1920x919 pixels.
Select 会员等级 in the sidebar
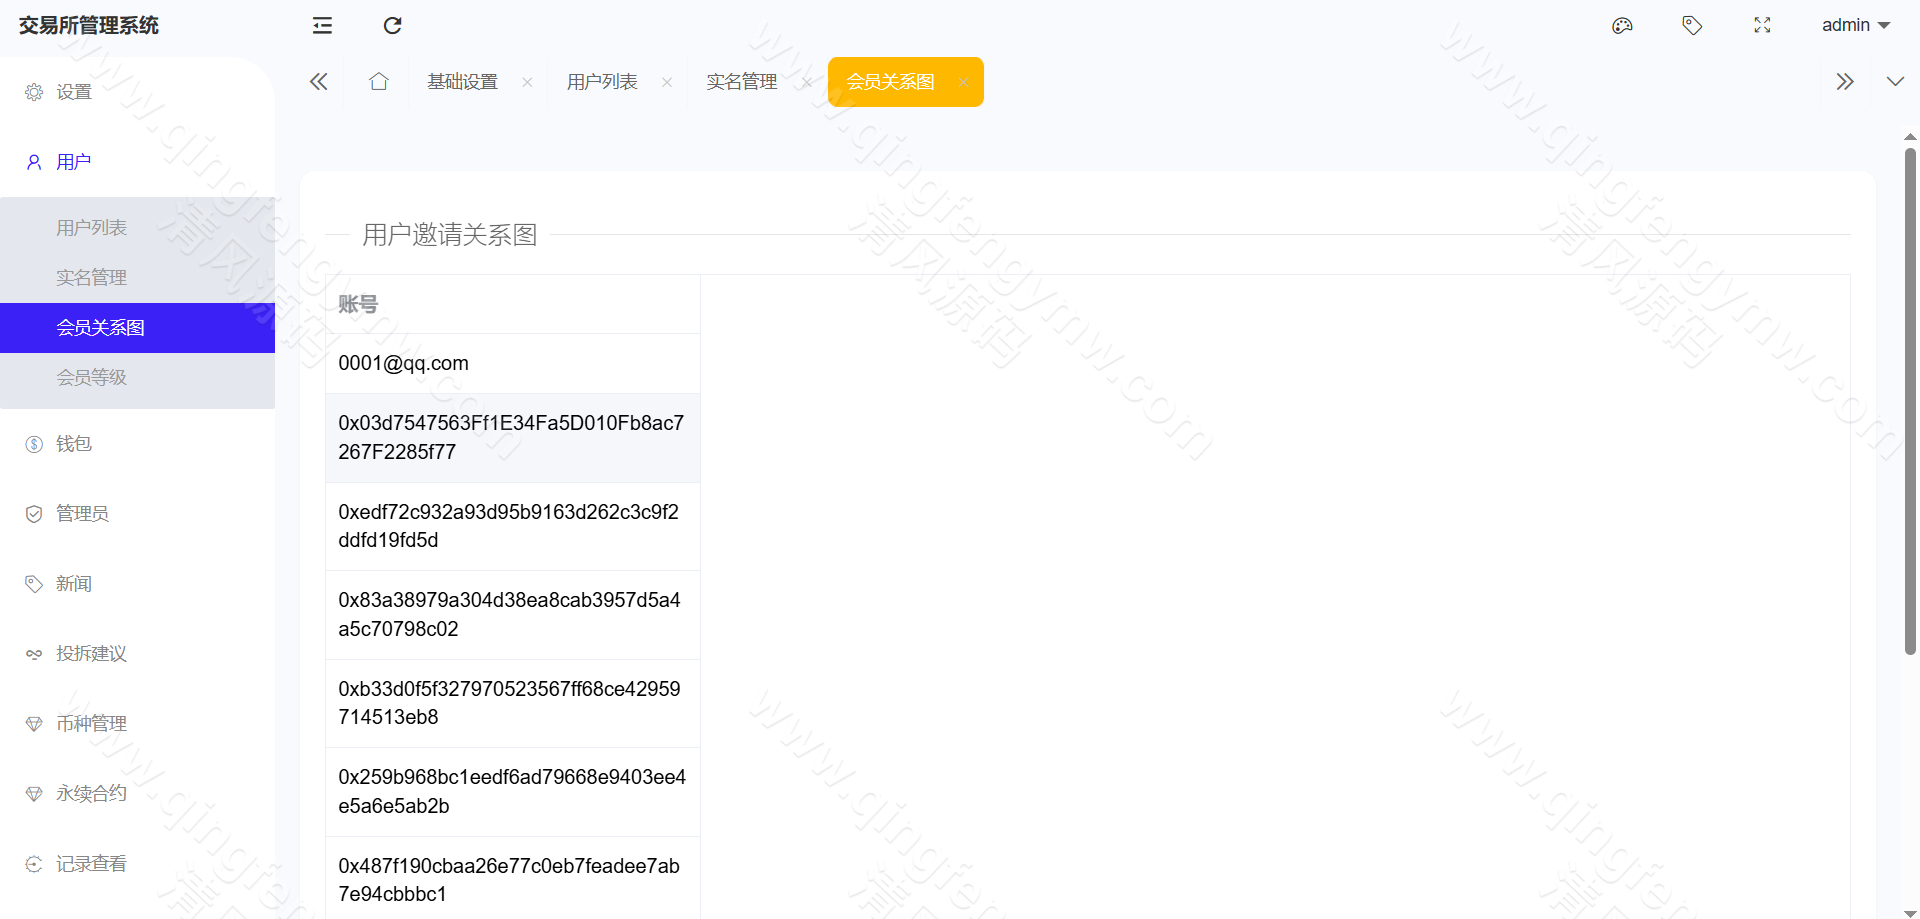pos(92,377)
